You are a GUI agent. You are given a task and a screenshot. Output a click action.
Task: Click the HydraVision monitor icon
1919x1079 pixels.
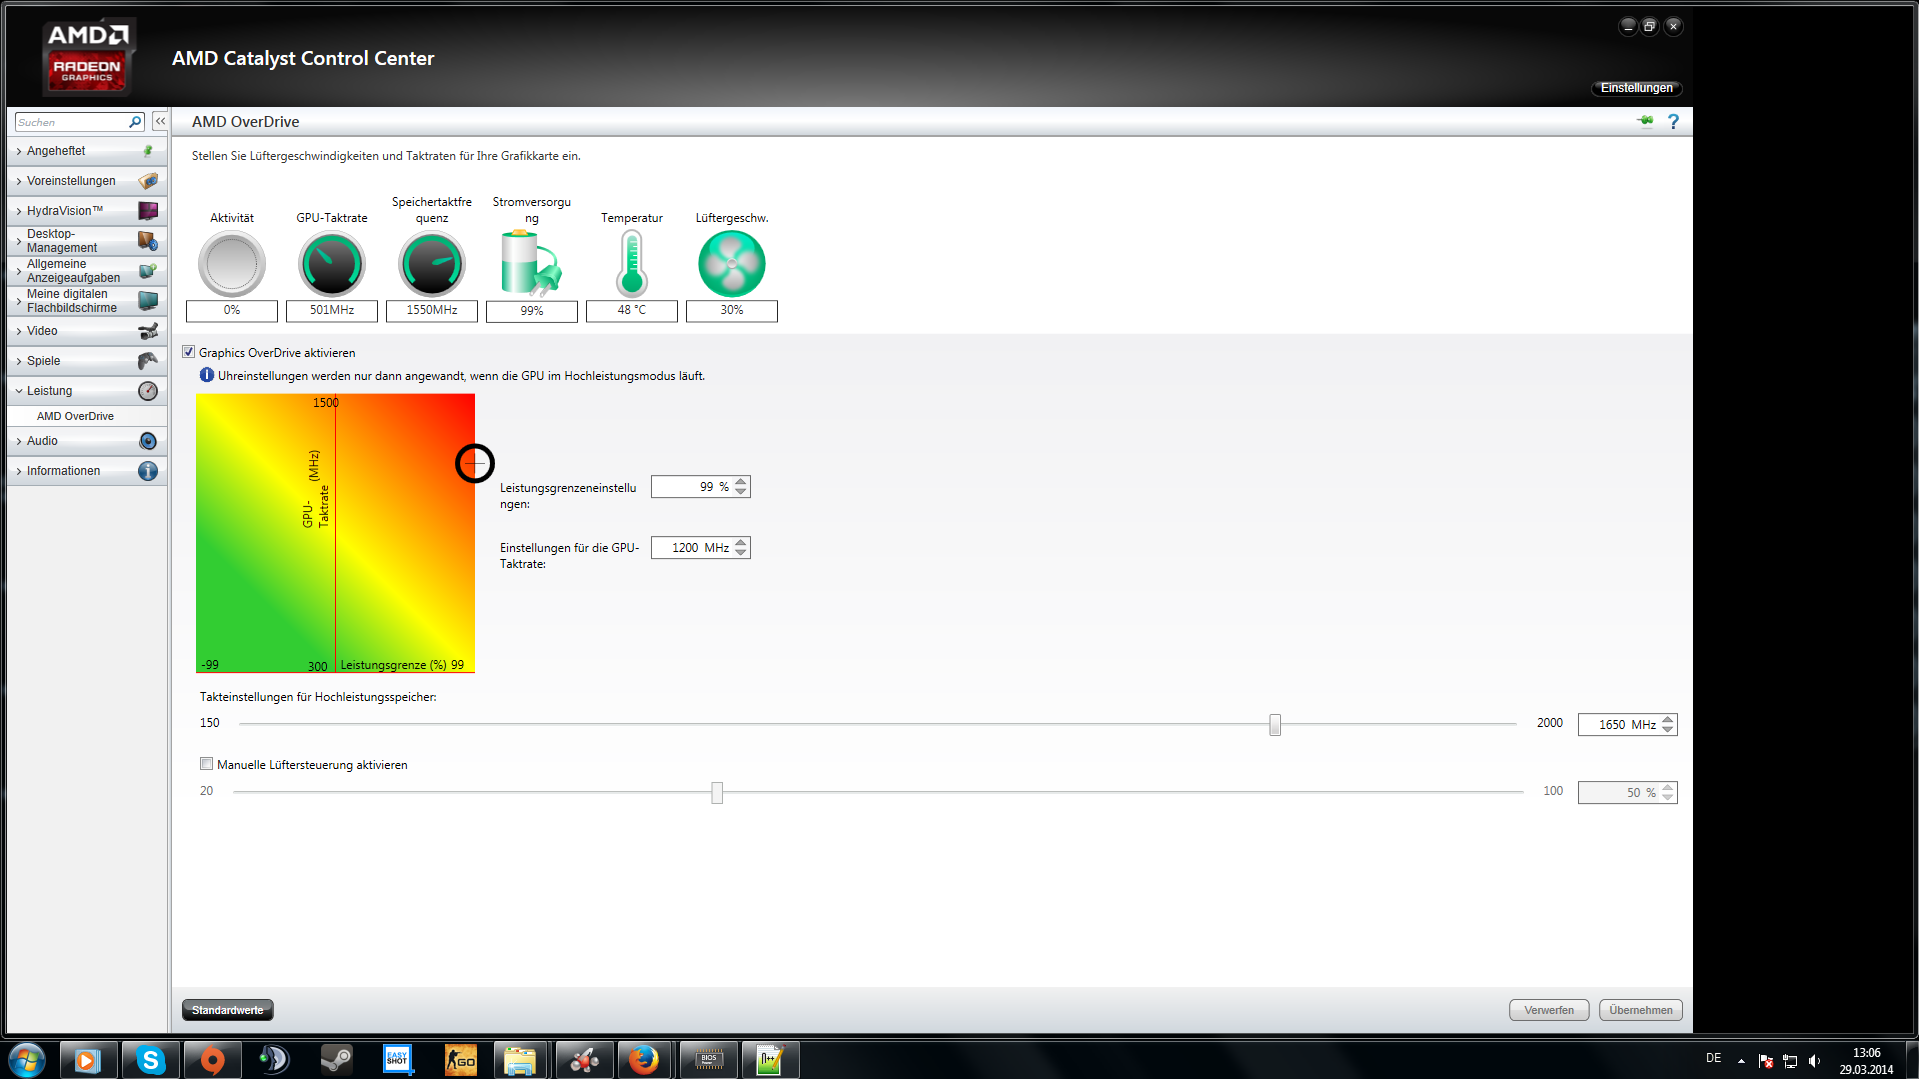click(148, 211)
